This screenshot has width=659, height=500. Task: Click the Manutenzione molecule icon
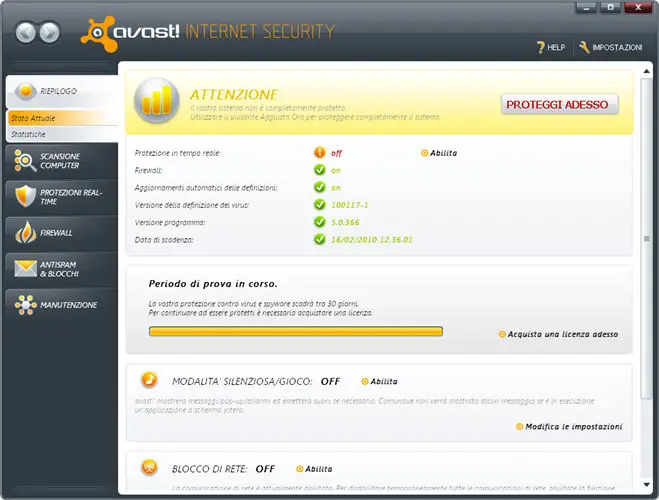point(26,305)
